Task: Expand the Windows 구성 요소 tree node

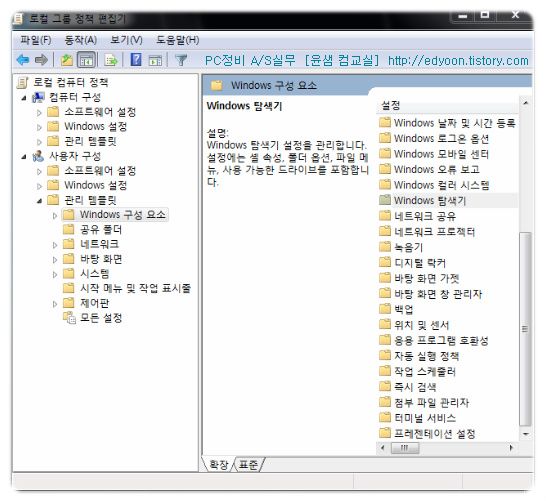Action: [55, 216]
